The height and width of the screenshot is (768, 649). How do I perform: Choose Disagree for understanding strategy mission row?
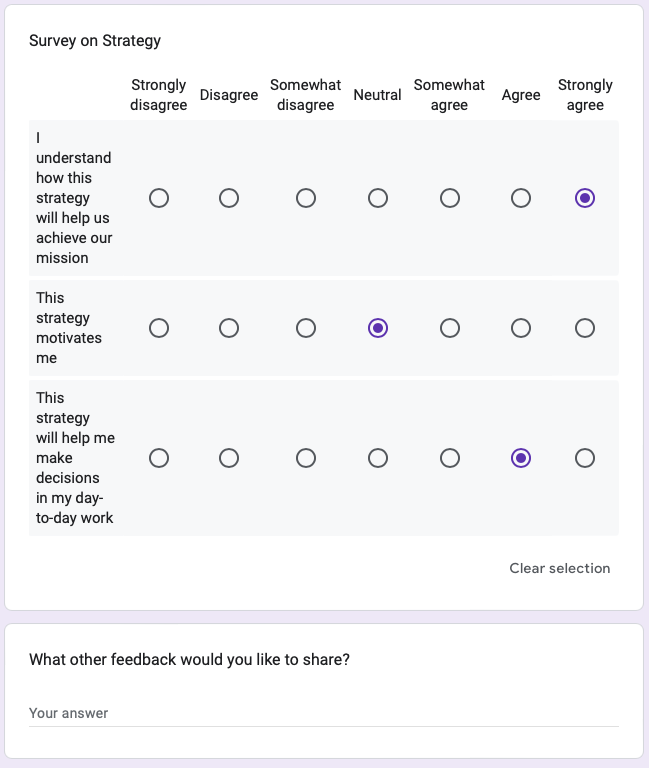pyautogui.click(x=229, y=198)
